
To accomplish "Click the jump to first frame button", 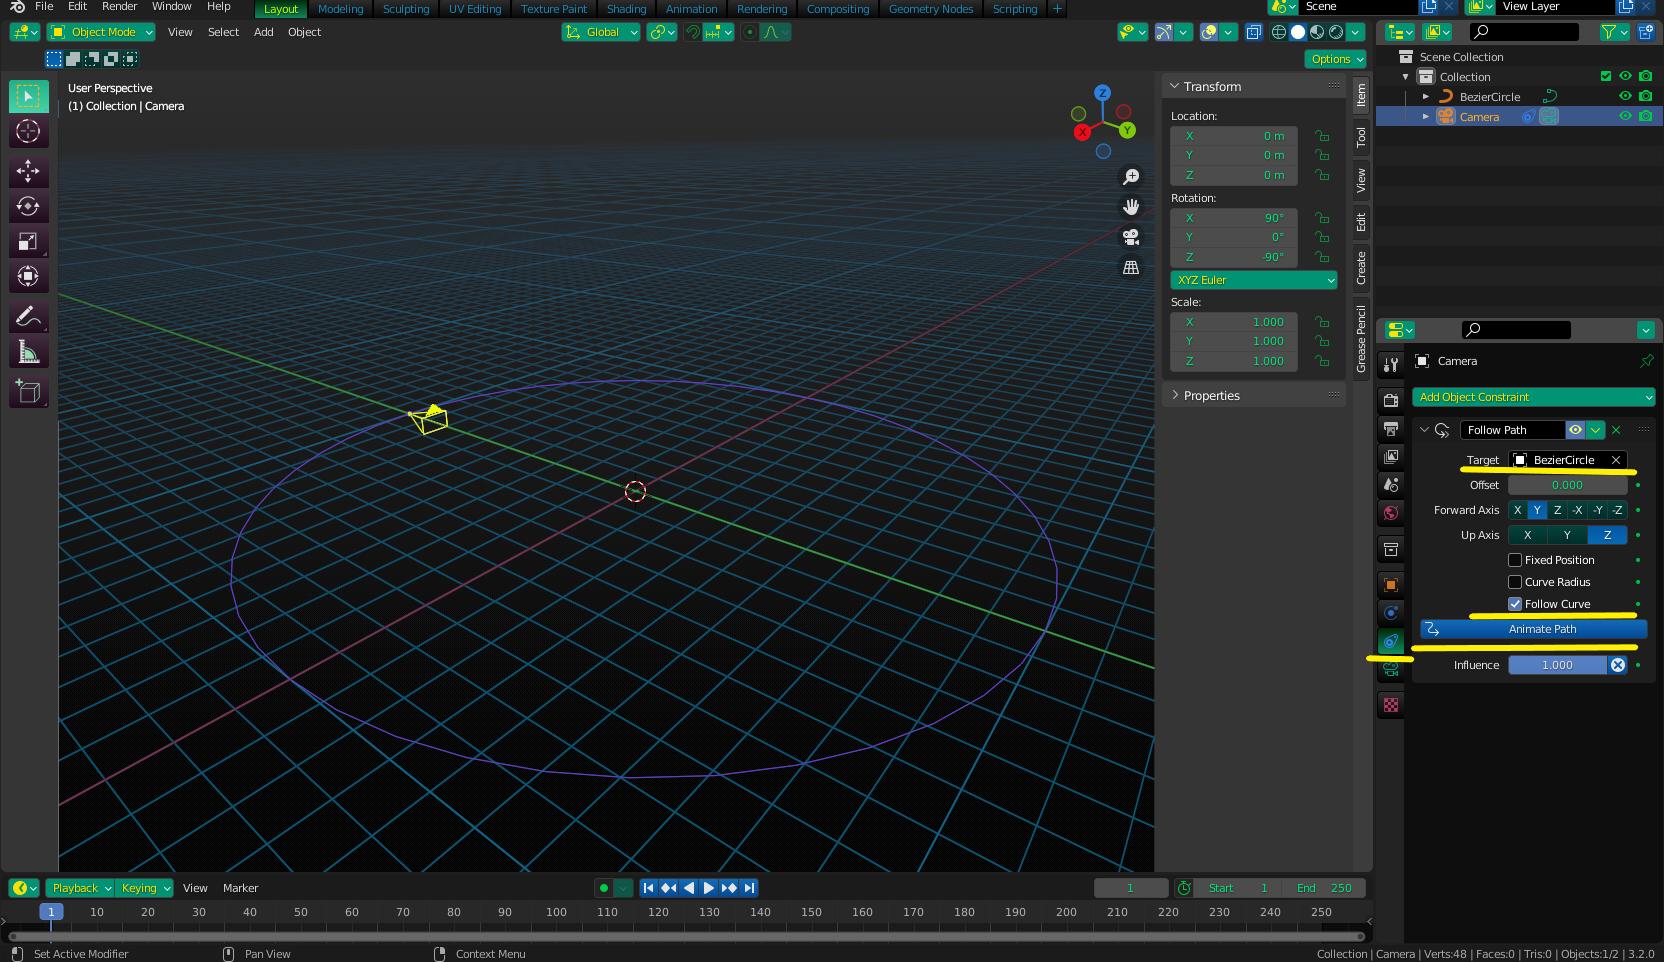I will point(648,888).
